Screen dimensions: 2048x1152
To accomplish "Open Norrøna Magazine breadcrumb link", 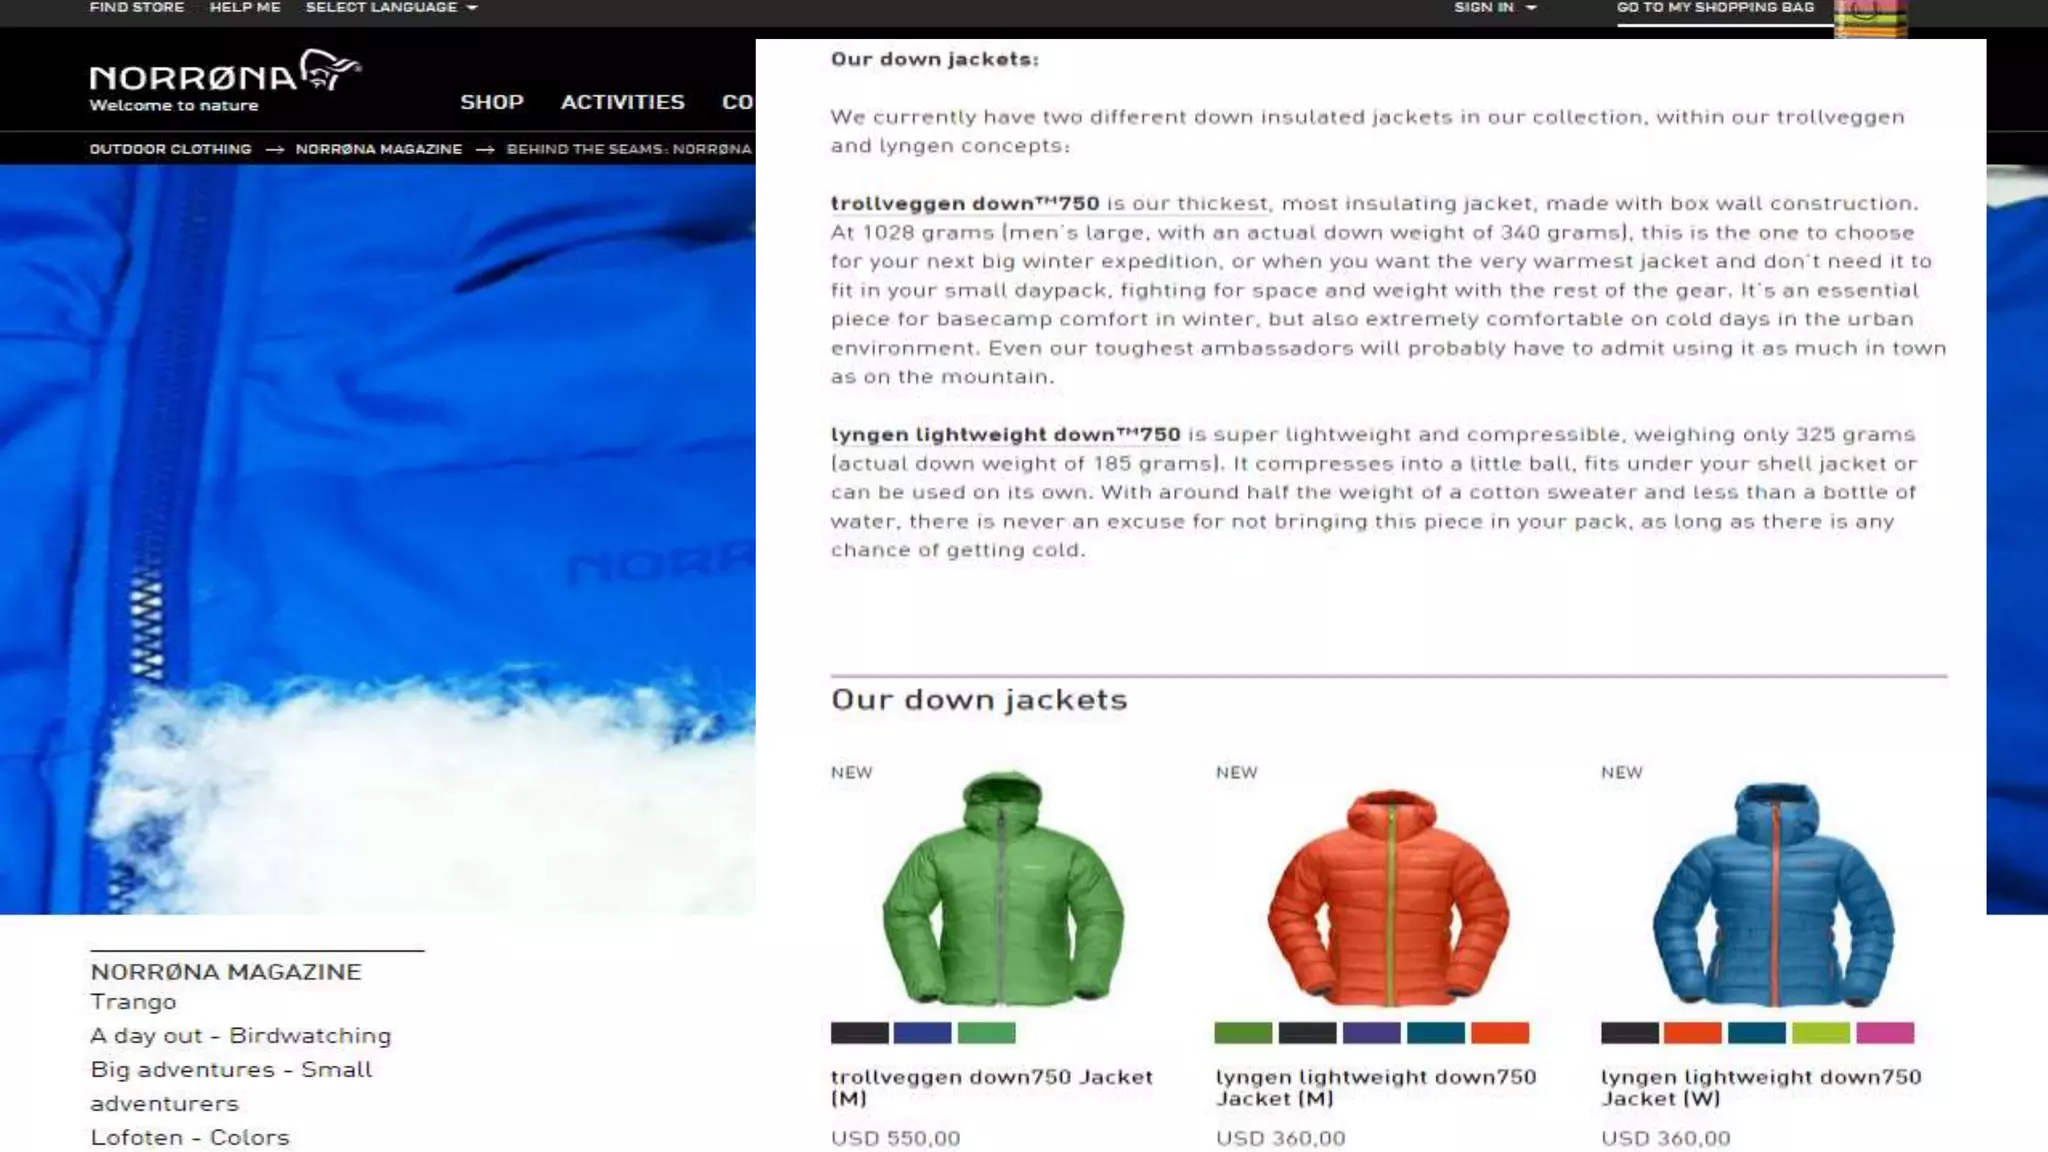I will point(379,149).
